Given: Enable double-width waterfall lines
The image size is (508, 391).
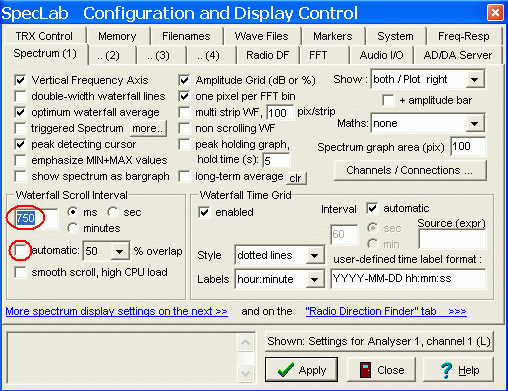Looking at the screenshot, I should 21,96.
